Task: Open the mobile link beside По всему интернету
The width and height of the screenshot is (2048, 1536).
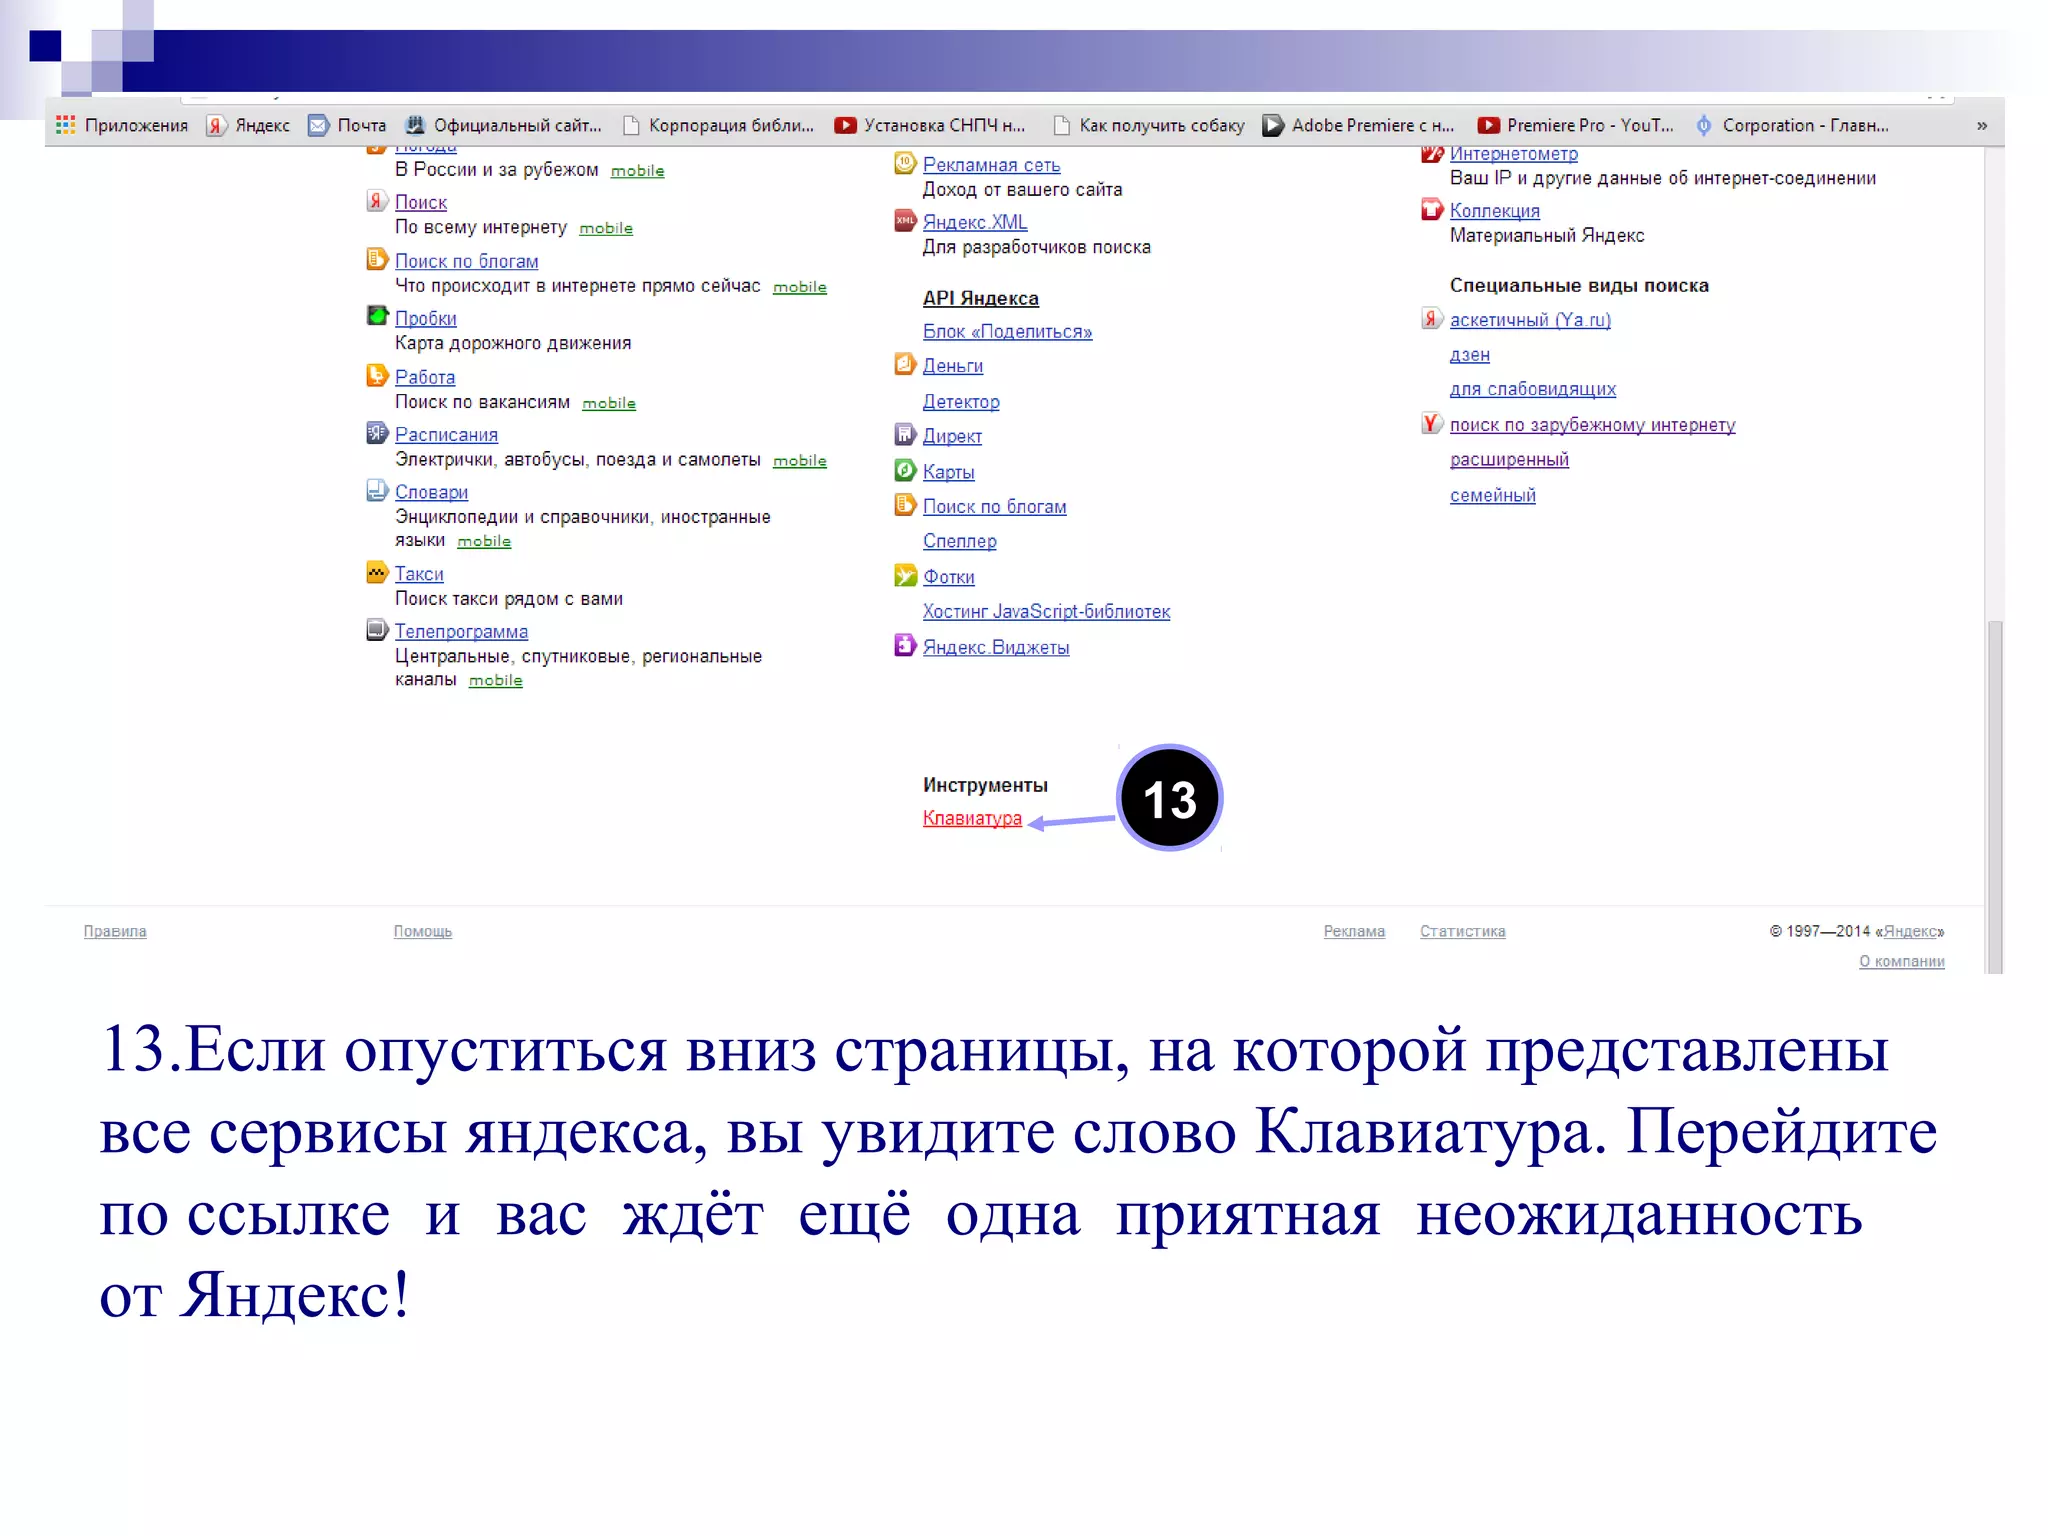Action: tap(606, 228)
